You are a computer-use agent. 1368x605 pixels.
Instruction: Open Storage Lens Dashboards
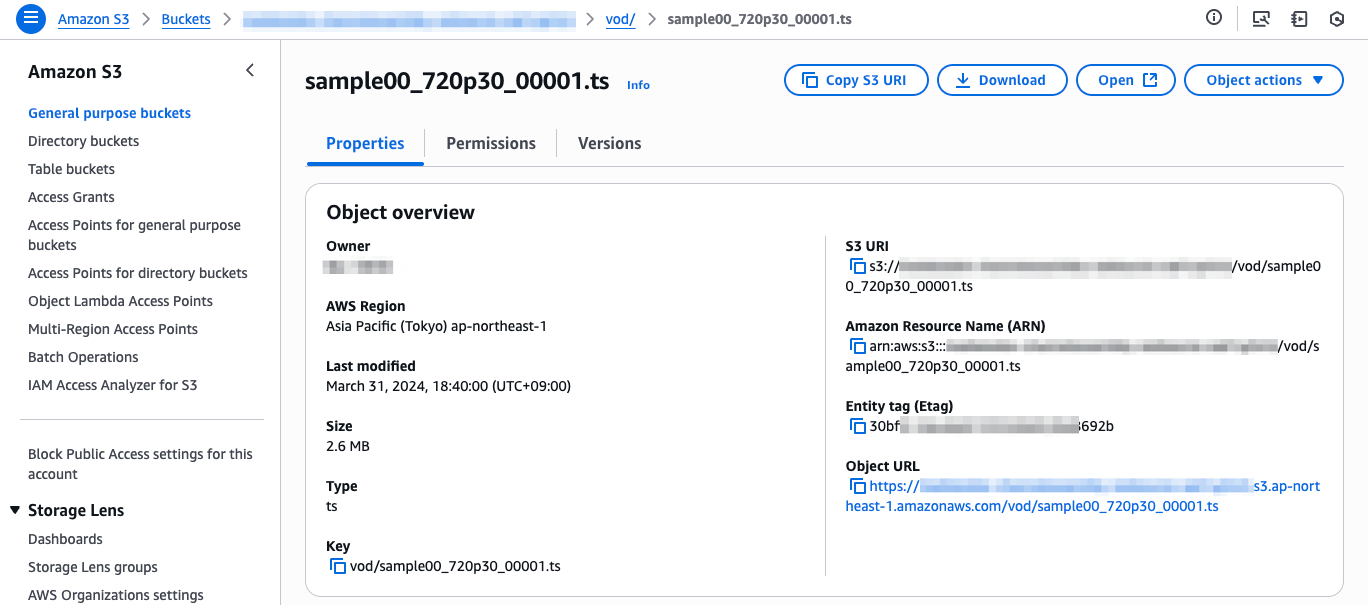65,539
